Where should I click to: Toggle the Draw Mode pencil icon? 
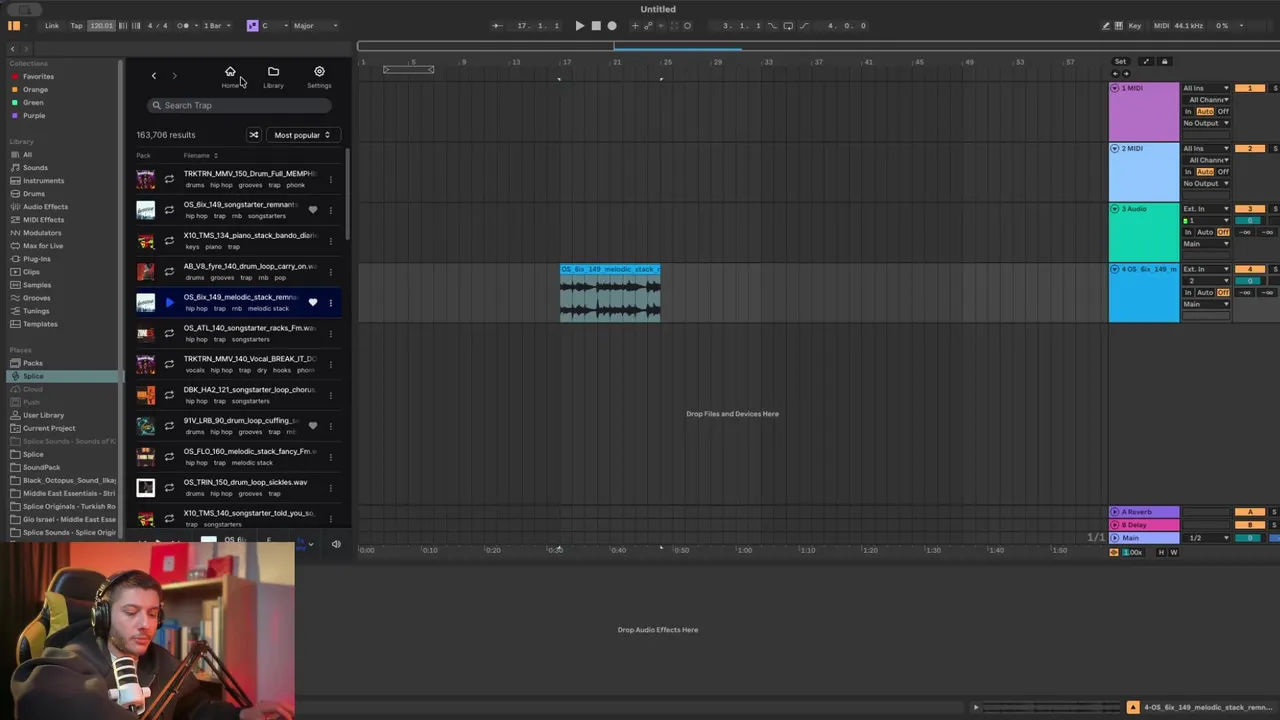(1105, 26)
